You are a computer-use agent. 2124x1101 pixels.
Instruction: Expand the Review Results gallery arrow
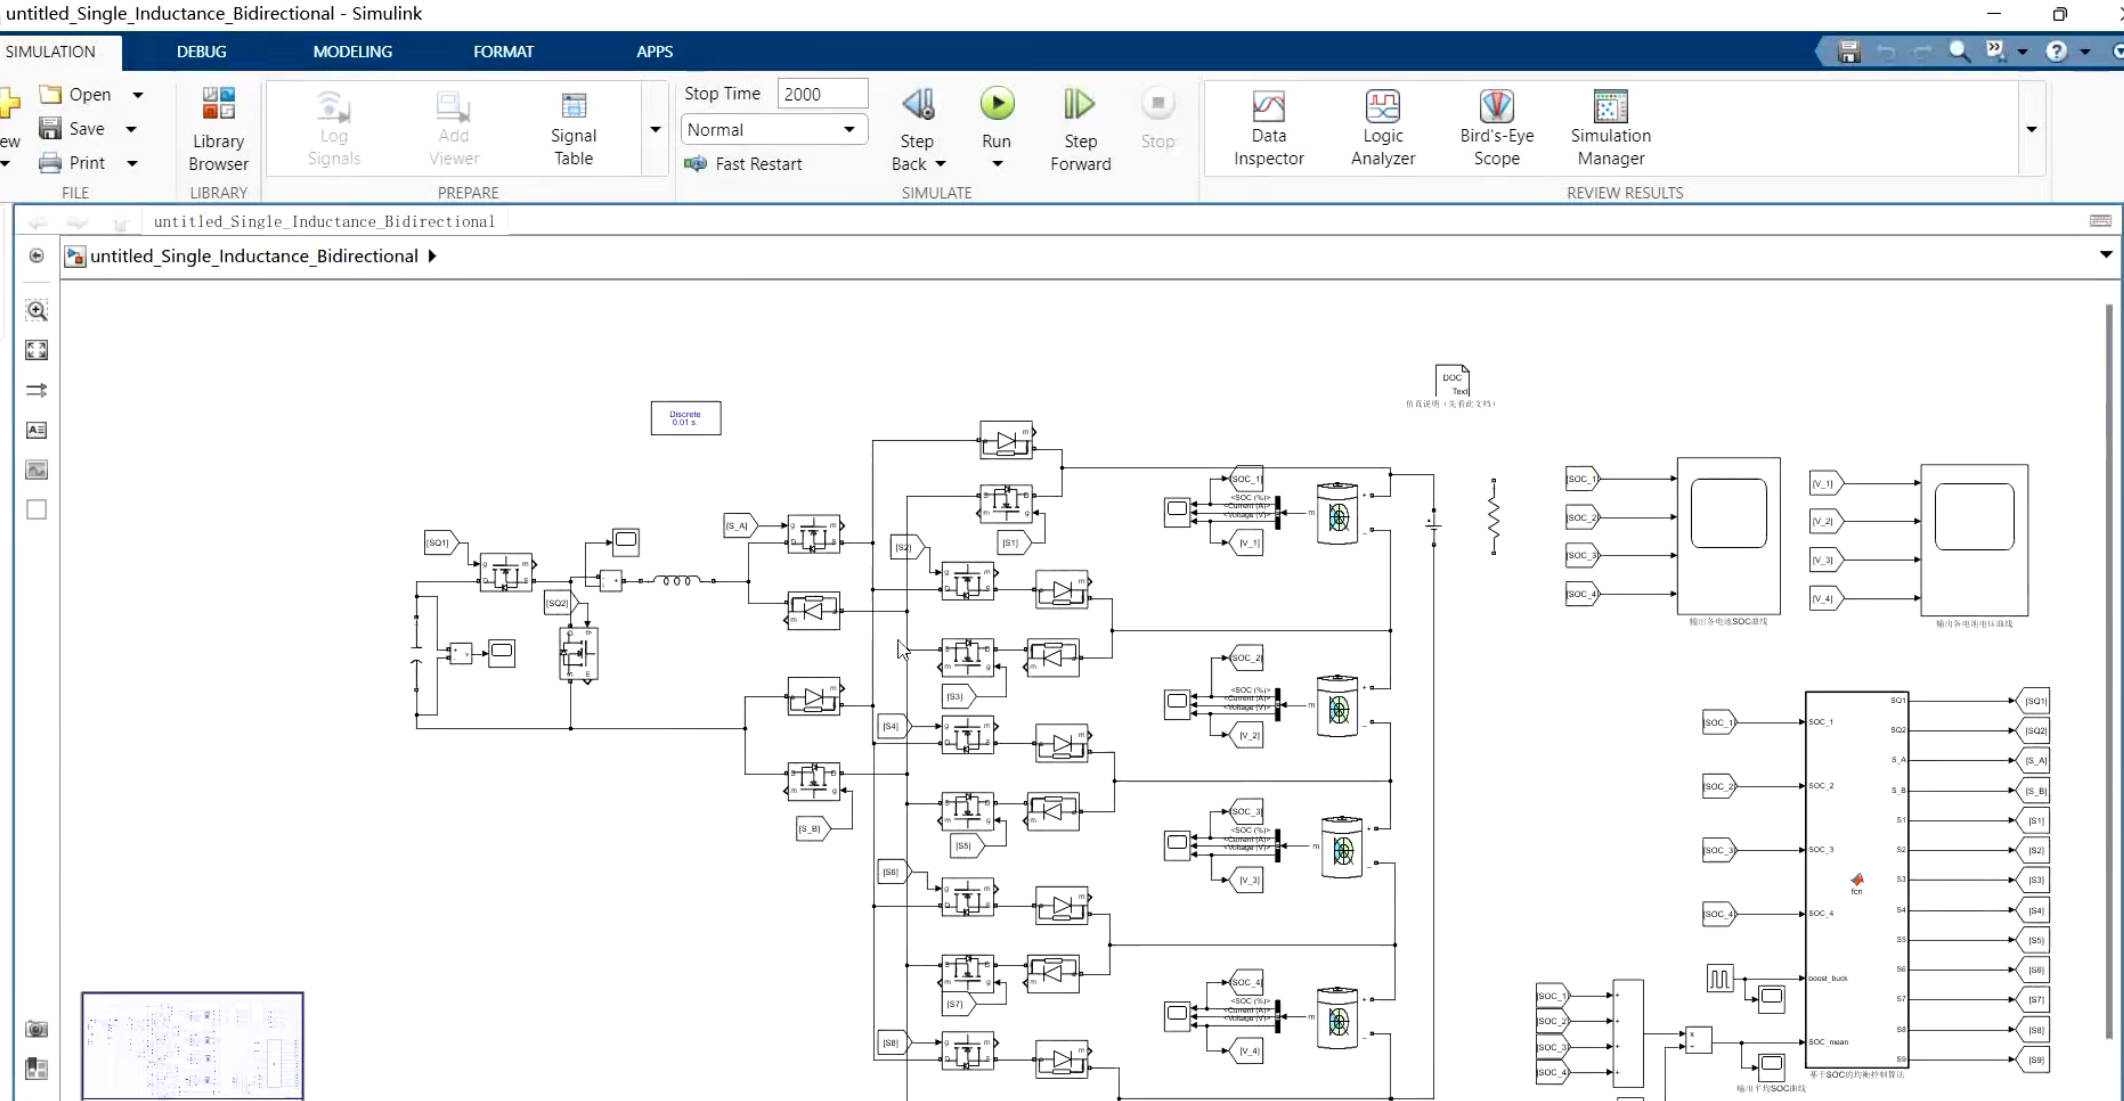coord(2031,130)
